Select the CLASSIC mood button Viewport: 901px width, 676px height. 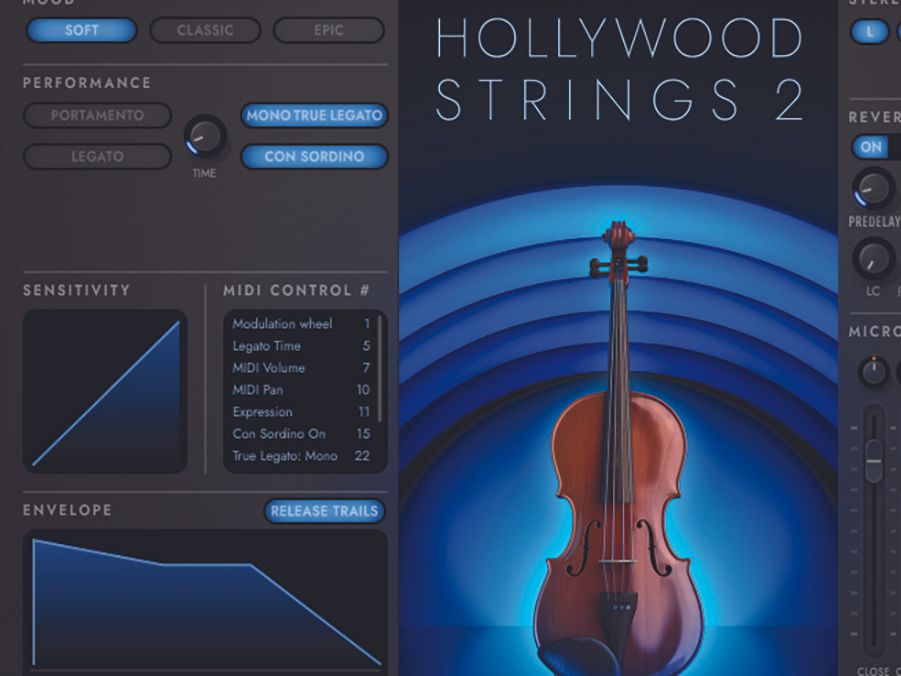click(205, 30)
